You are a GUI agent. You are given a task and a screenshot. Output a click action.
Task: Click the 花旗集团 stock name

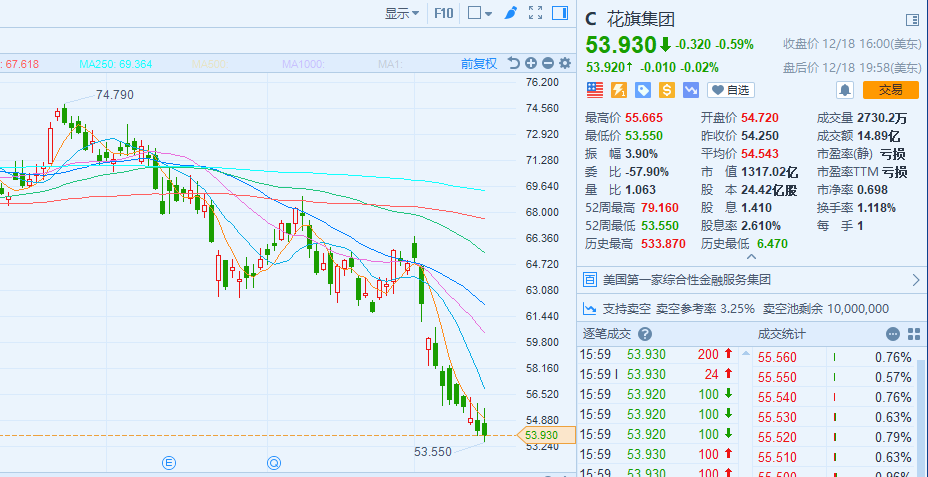coord(641,20)
